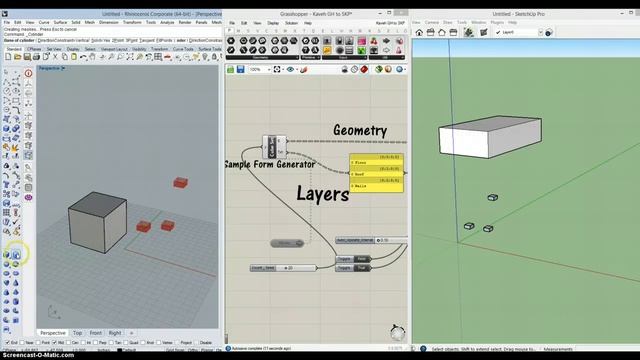Screen dimensions: 640x360
Task: Click the cherry icon in Grasshopper ribbon
Action: point(374,41)
